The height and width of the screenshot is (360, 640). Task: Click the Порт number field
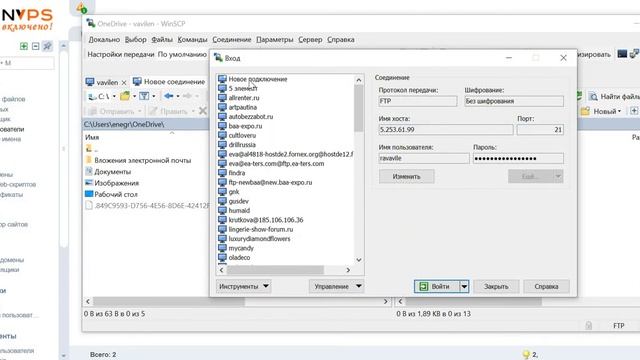tap(540, 130)
